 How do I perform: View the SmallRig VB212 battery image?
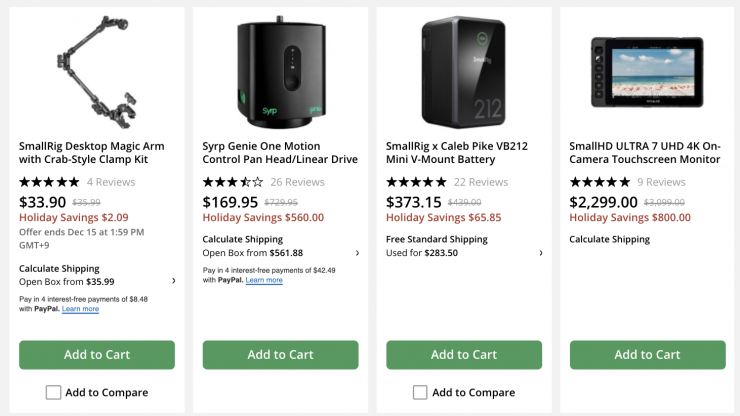[x=464, y=68]
